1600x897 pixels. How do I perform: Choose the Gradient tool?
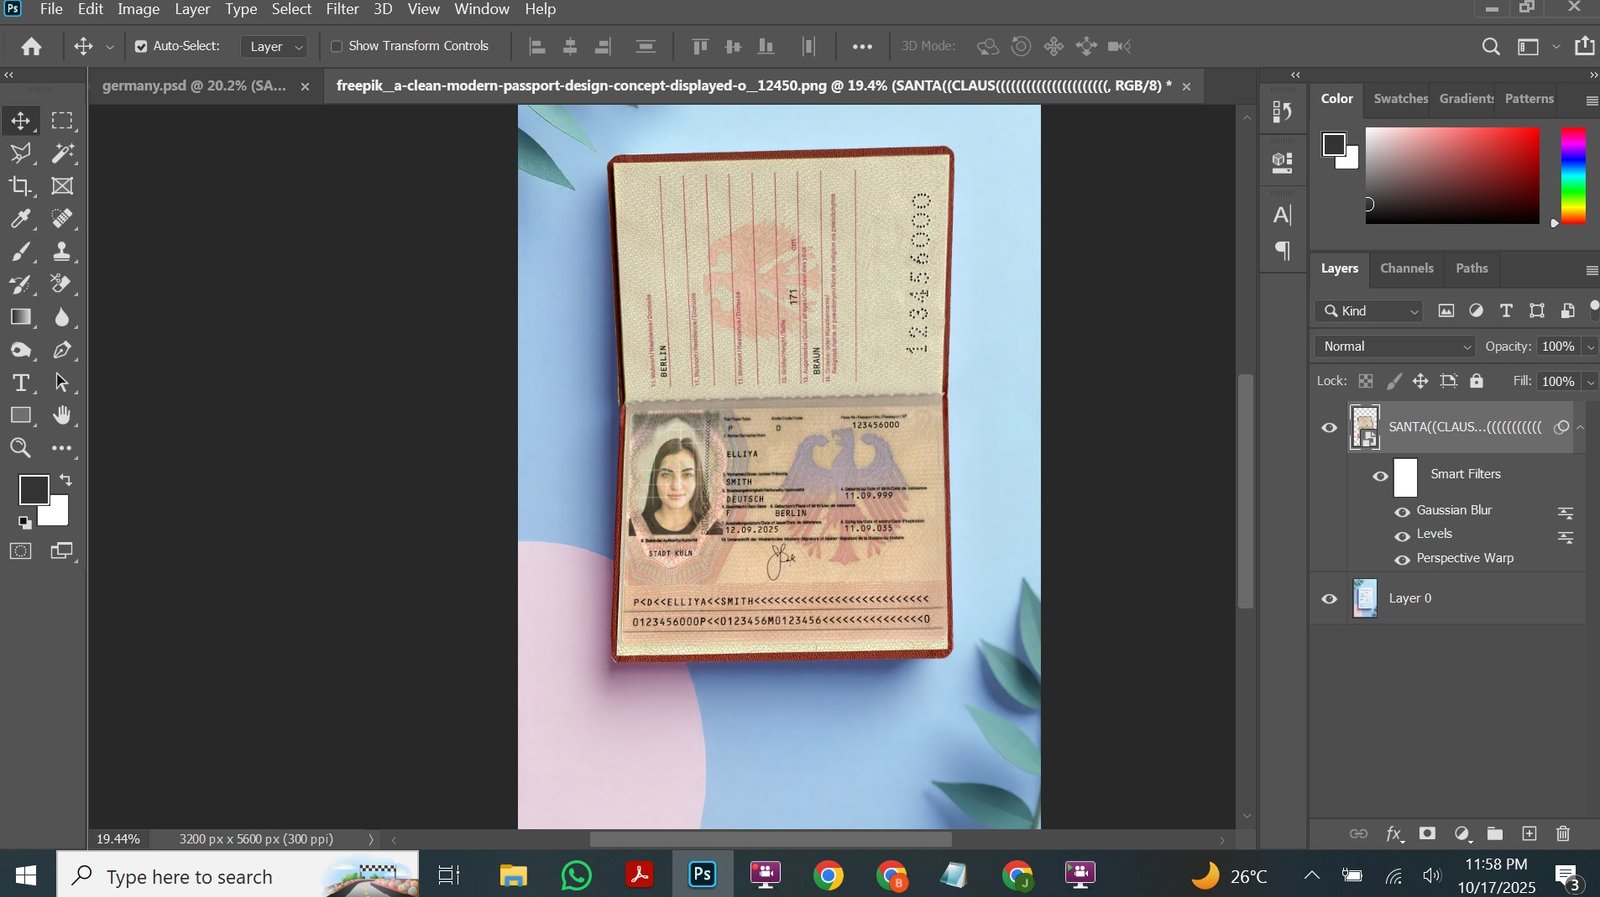pos(20,317)
